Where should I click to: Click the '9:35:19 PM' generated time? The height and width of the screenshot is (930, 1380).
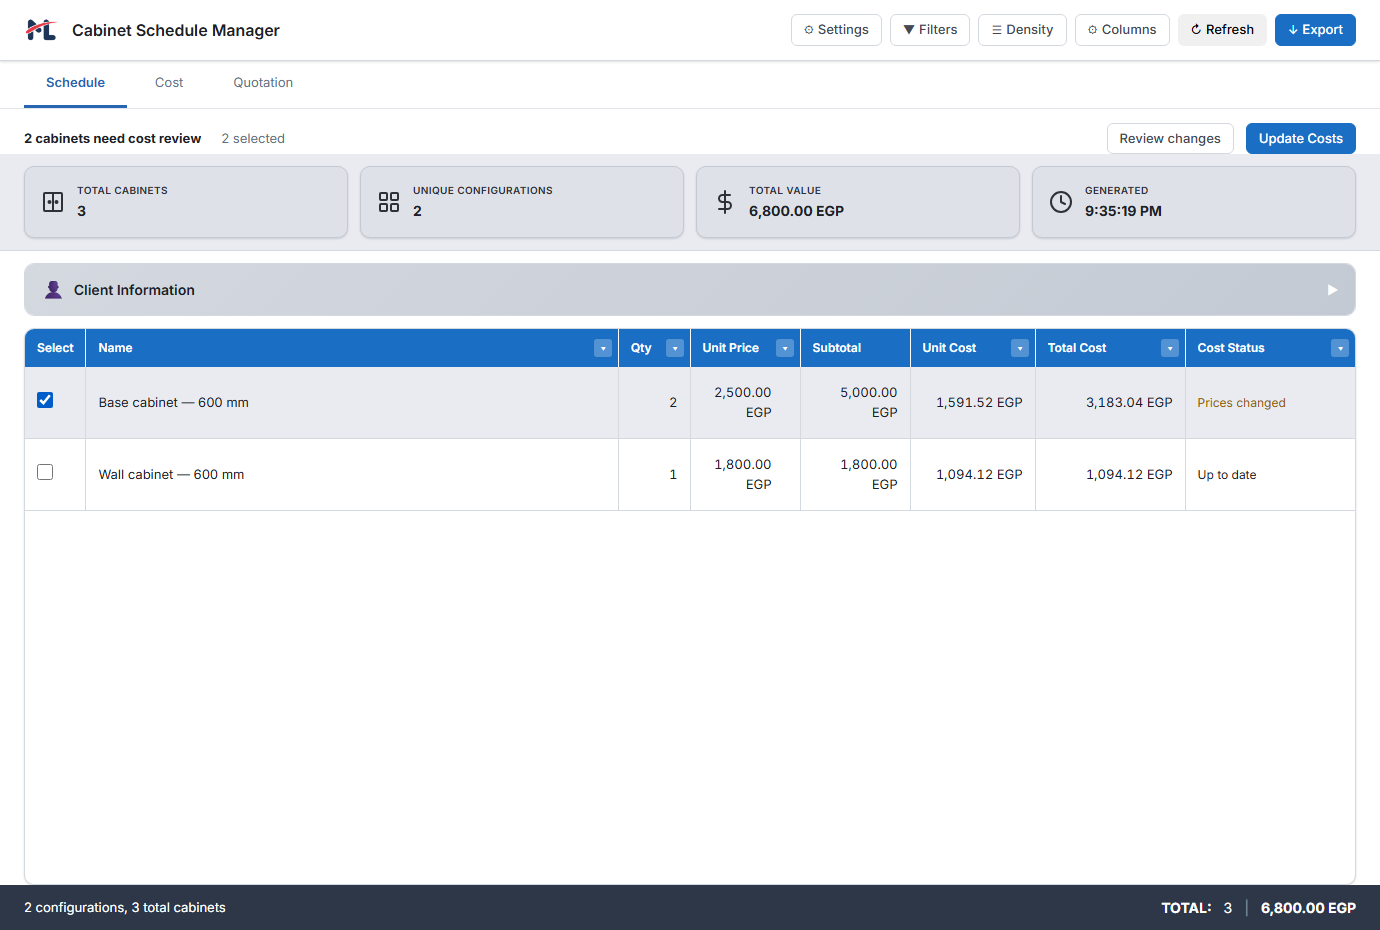1123,211
